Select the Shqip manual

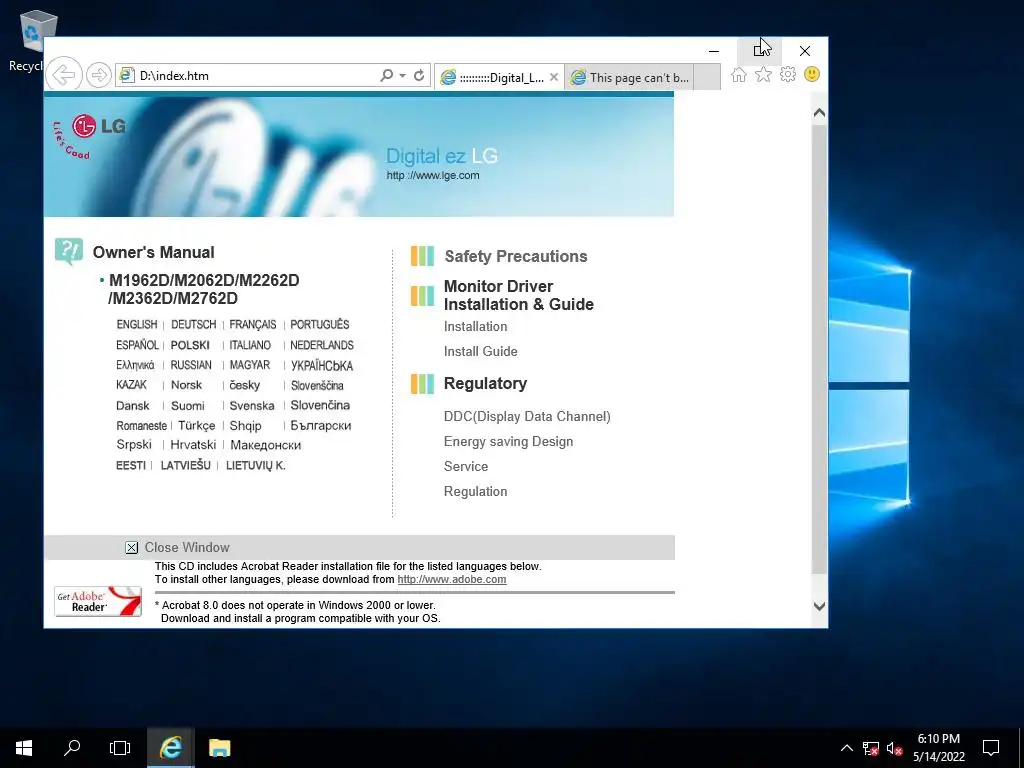pyautogui.click(x=245, y=426)
